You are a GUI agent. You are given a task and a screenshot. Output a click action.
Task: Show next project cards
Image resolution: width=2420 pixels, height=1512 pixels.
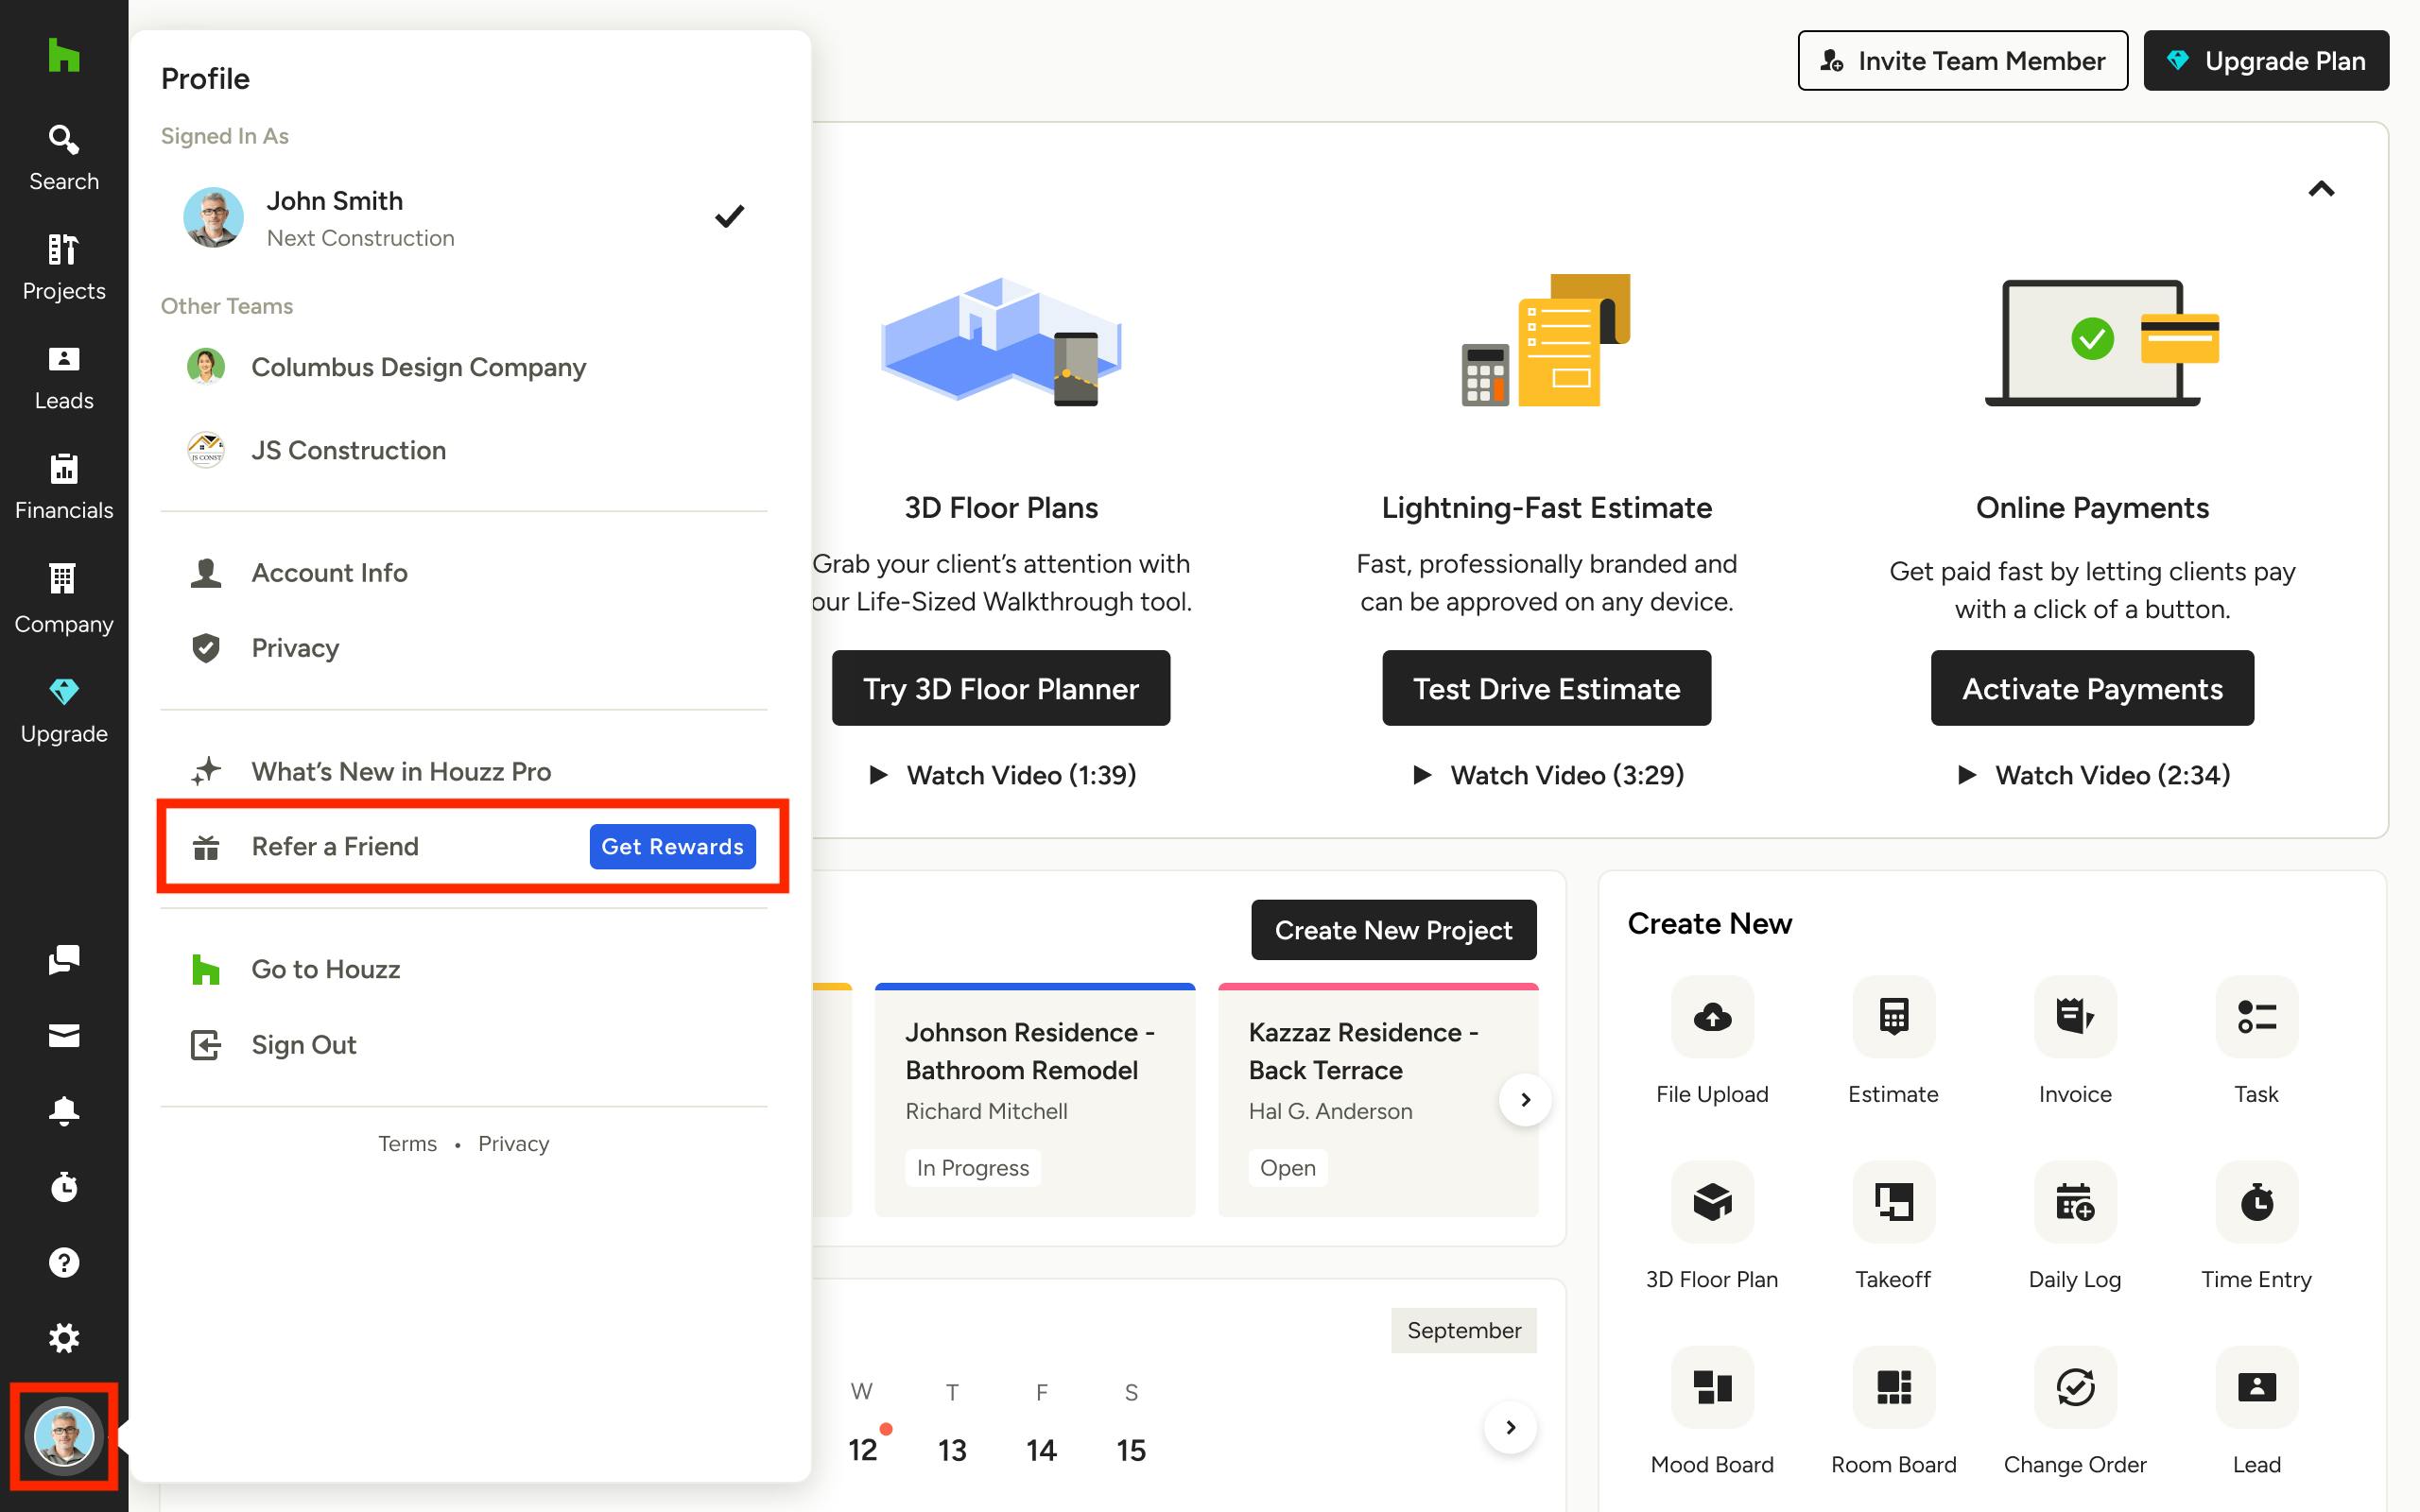click(1525, 1099)
